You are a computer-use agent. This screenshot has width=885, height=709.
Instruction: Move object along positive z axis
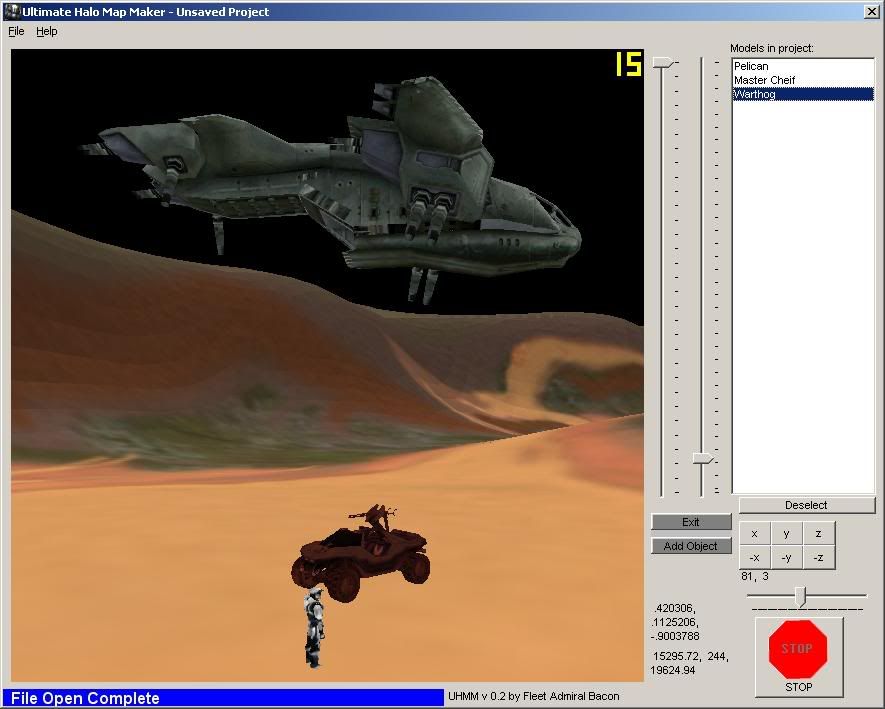pos(818,533)
